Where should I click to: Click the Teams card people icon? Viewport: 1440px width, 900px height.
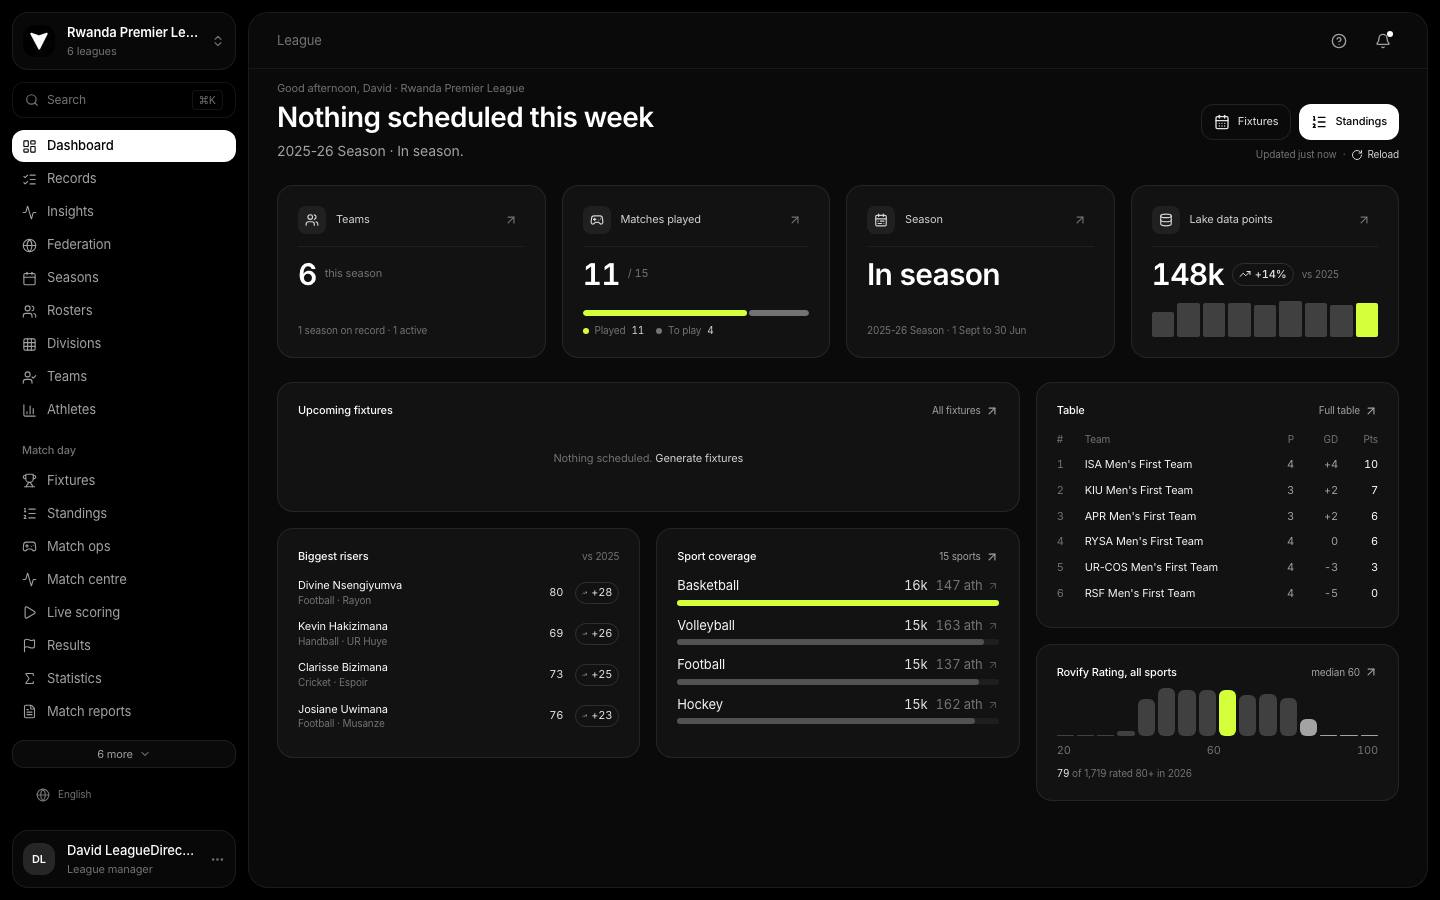(312, 220)
